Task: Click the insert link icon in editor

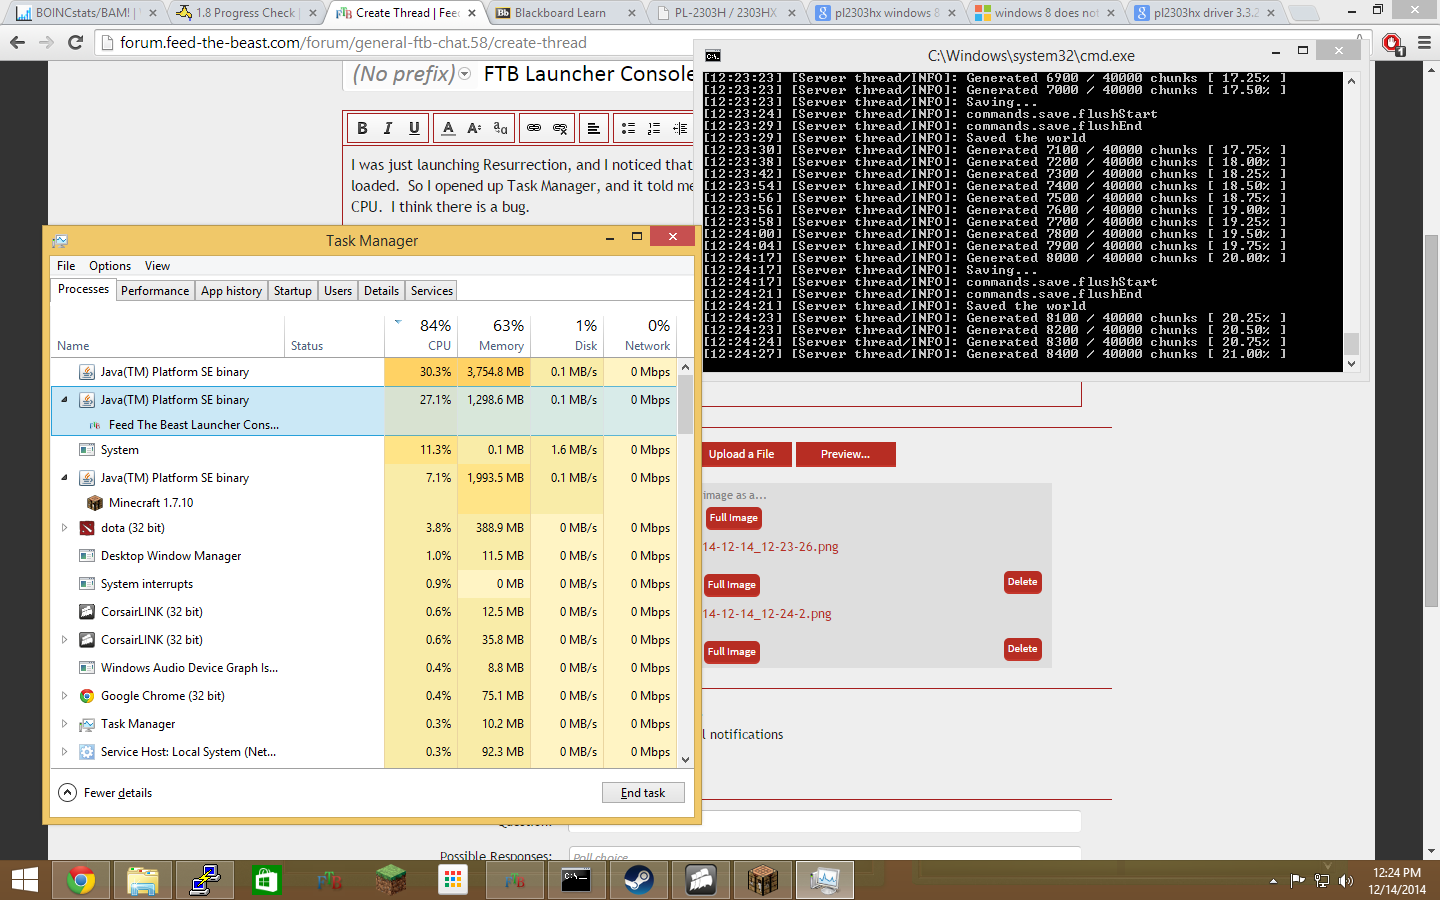Action: click(x=534, y=128)
